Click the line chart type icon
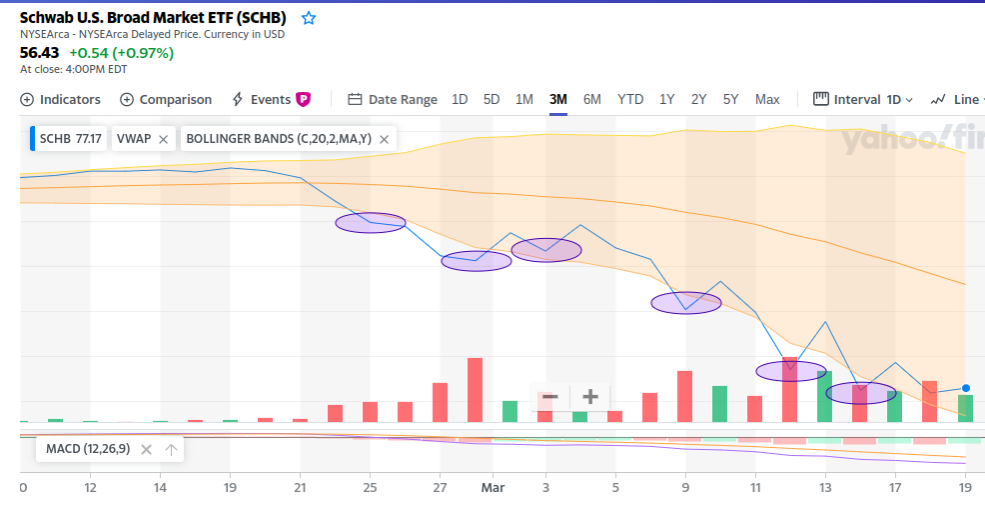Viewport: 985px width, 516px height. click(938, 99)
